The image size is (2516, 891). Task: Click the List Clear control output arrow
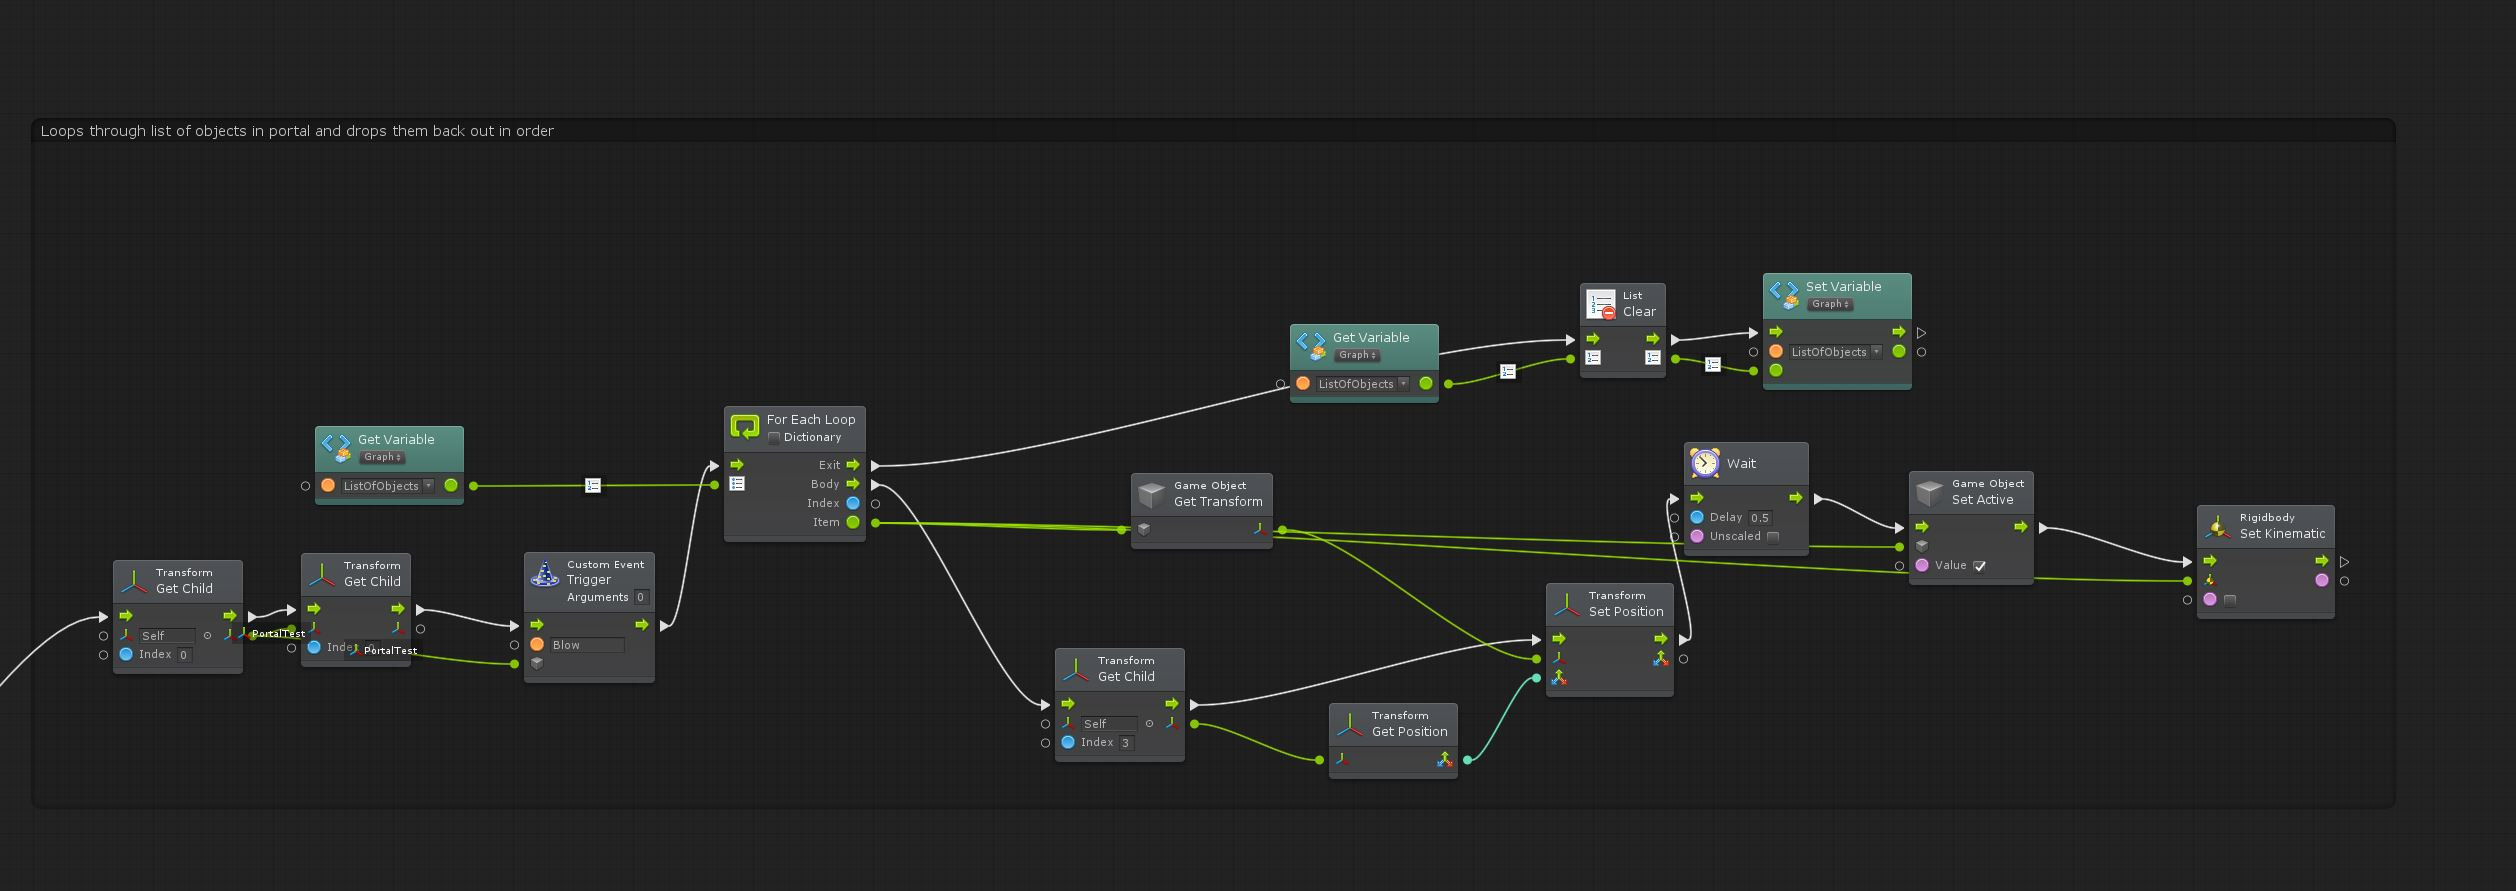[1652, 339]
